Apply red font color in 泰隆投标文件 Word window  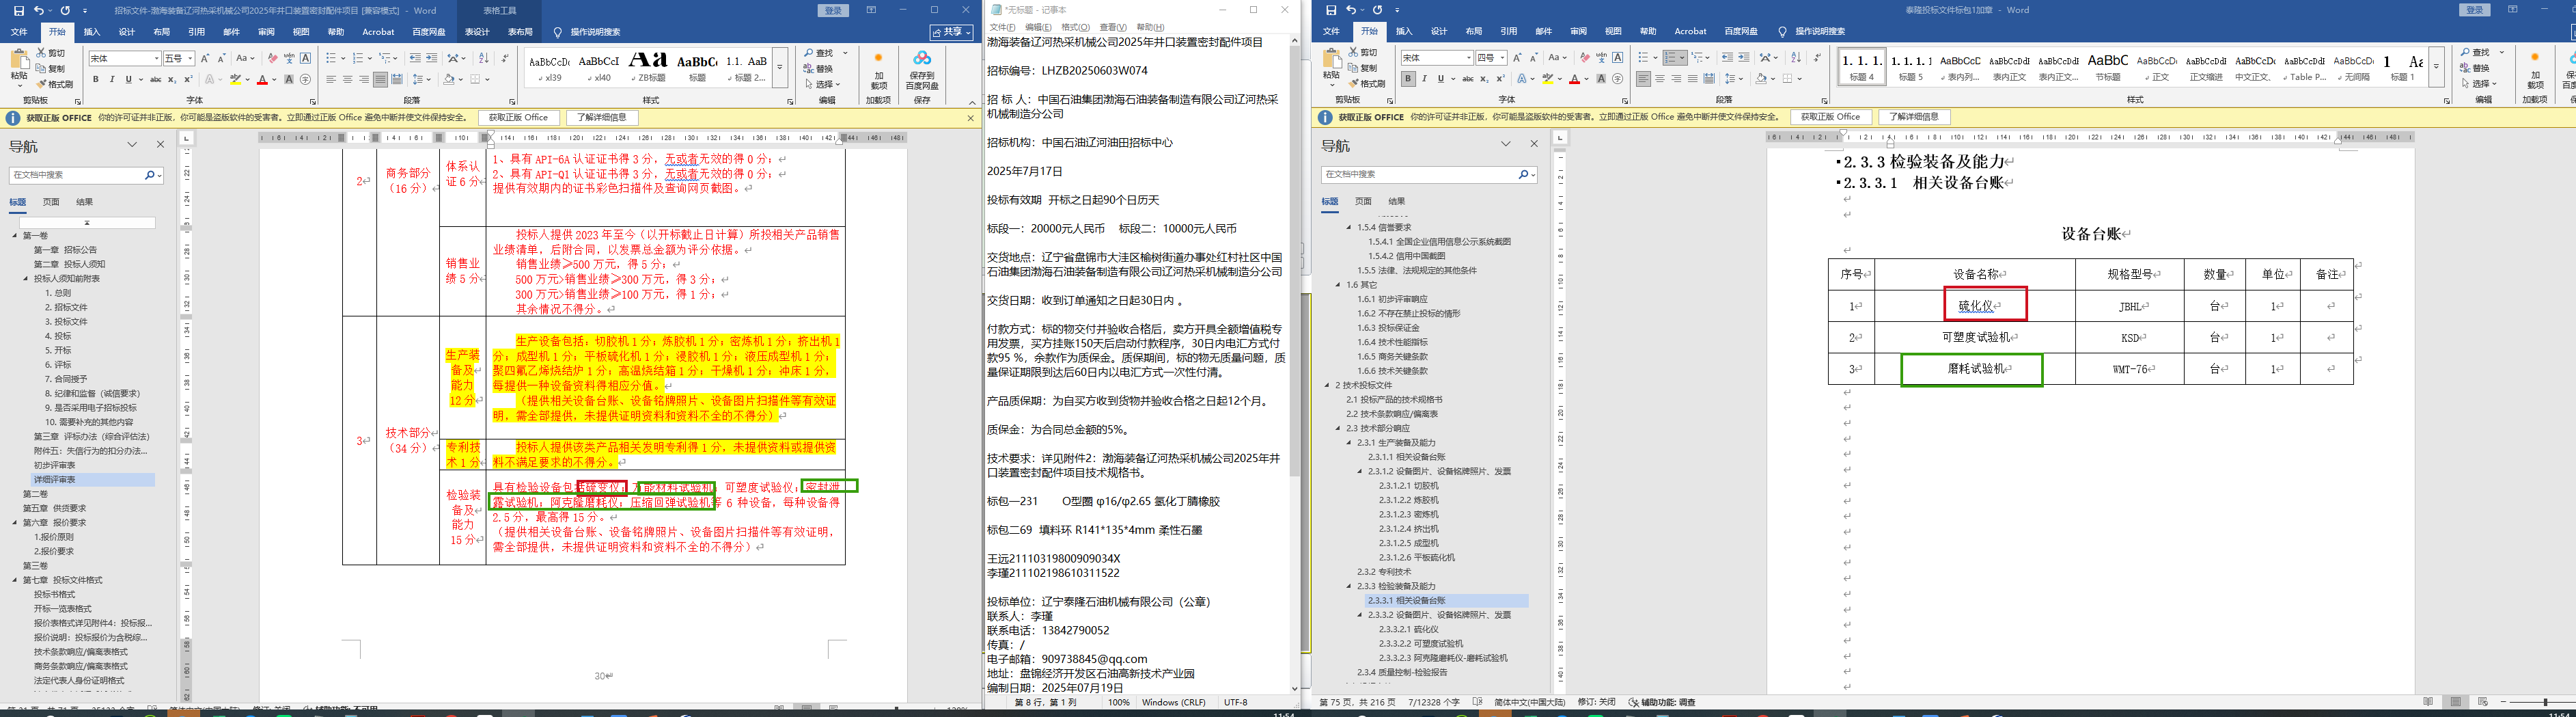[1574, 79]
